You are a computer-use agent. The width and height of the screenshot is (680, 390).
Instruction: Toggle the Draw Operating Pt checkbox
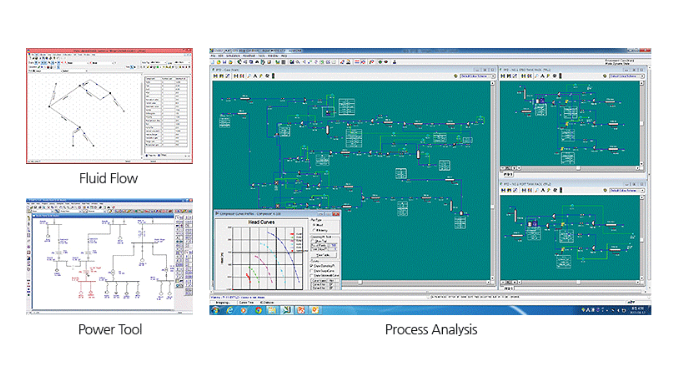pos(312,265)
